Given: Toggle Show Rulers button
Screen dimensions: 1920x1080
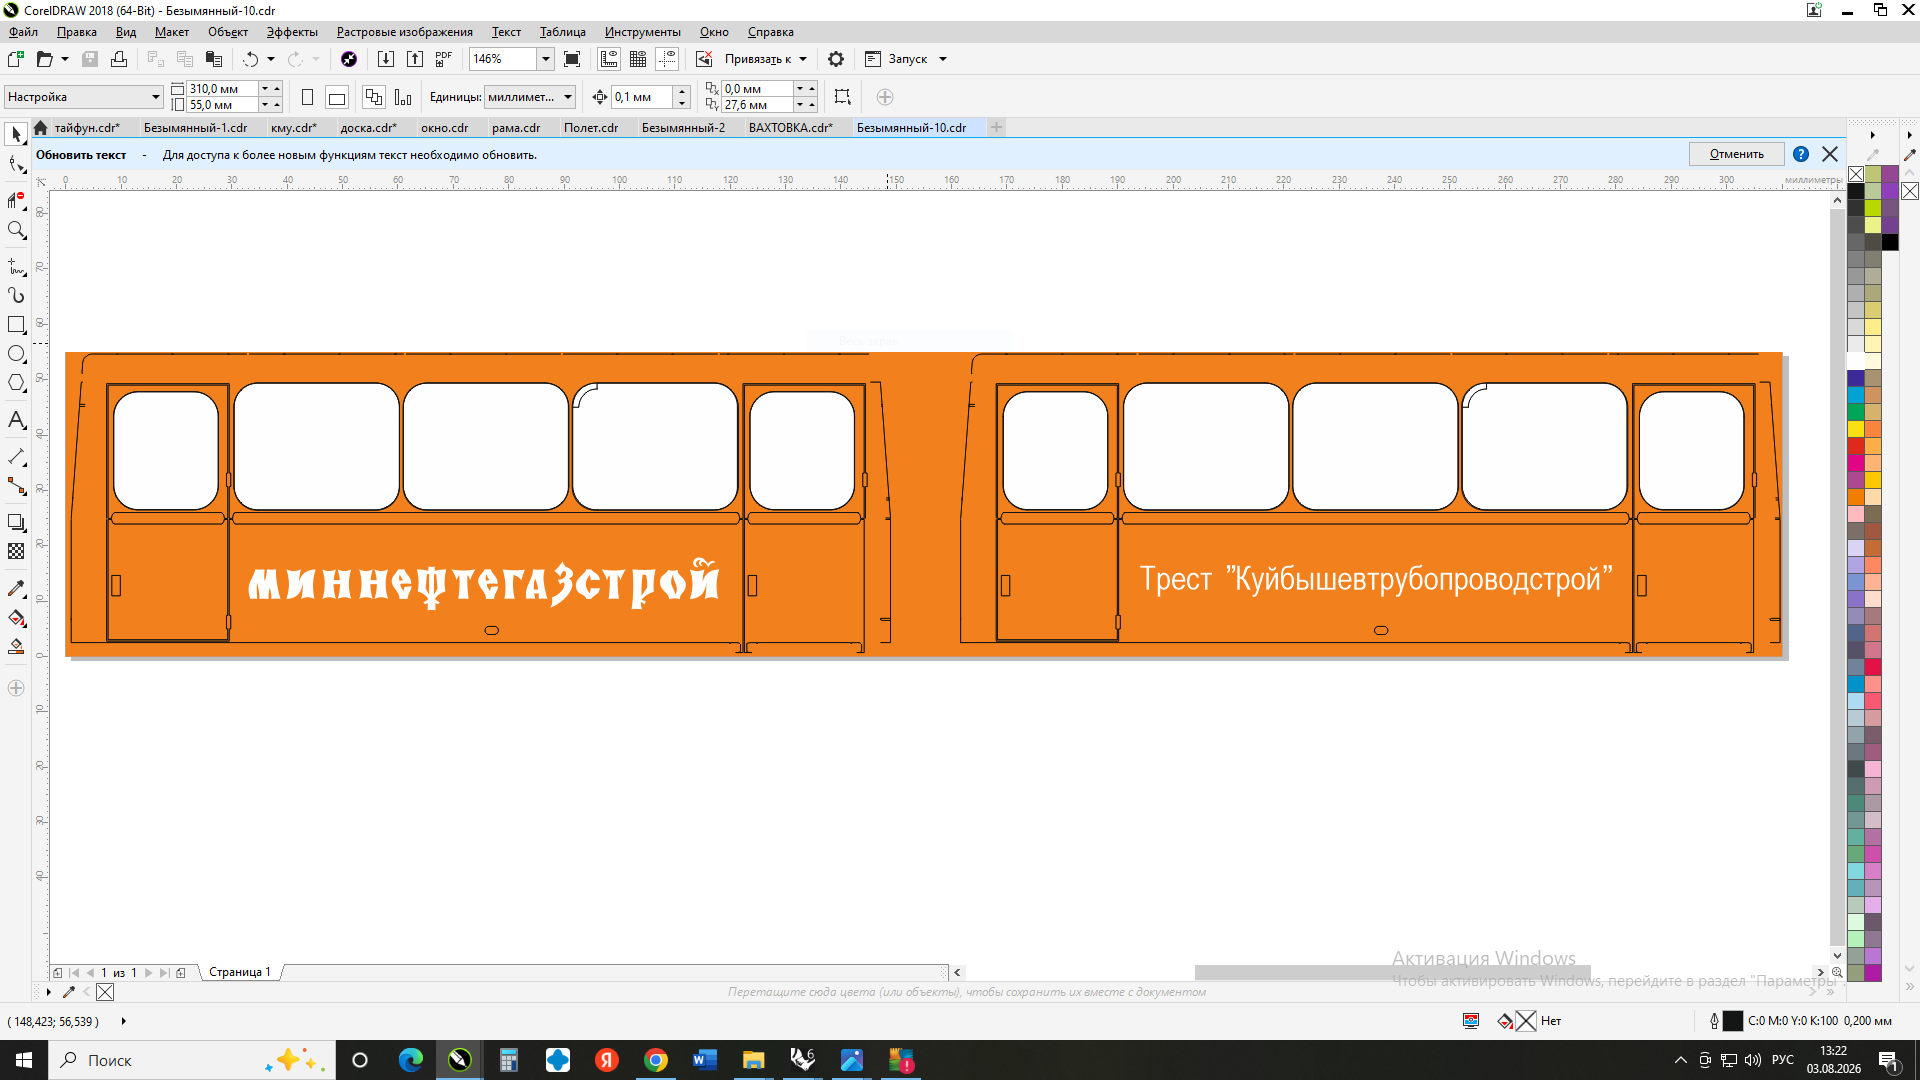Looking at the screenshot, I should [609, 59].
